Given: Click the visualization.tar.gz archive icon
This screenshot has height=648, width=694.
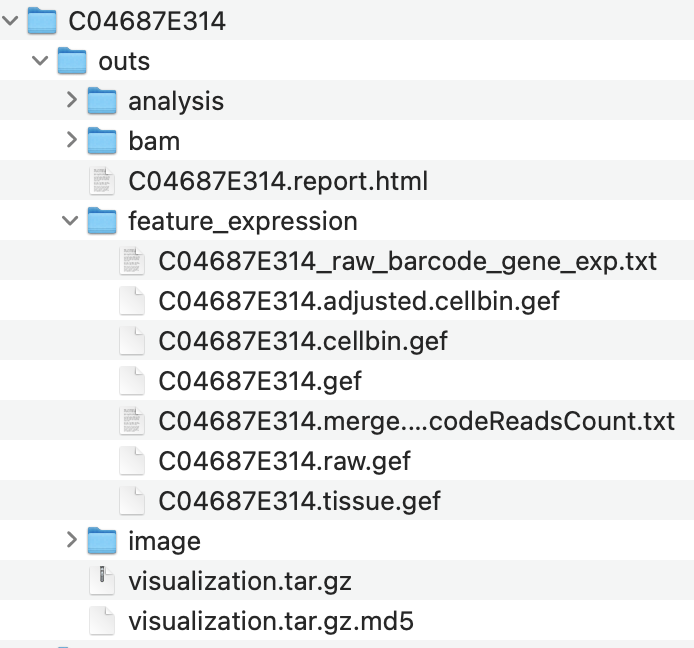Looking at the screenshot, I should point(102,581).
